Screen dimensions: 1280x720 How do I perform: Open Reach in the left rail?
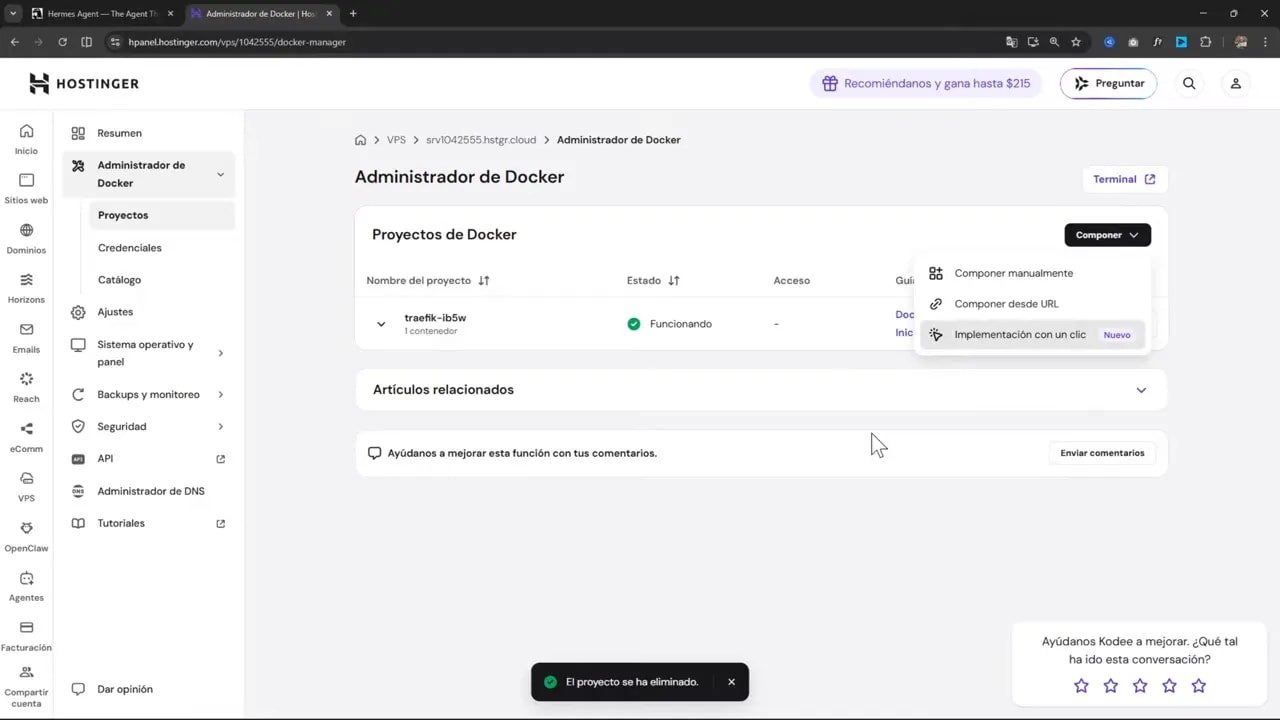tap(26, 387)
